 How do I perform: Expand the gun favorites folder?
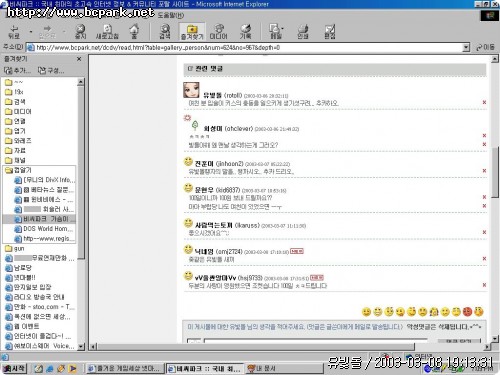pyautogui.click(x=15, y=248)
